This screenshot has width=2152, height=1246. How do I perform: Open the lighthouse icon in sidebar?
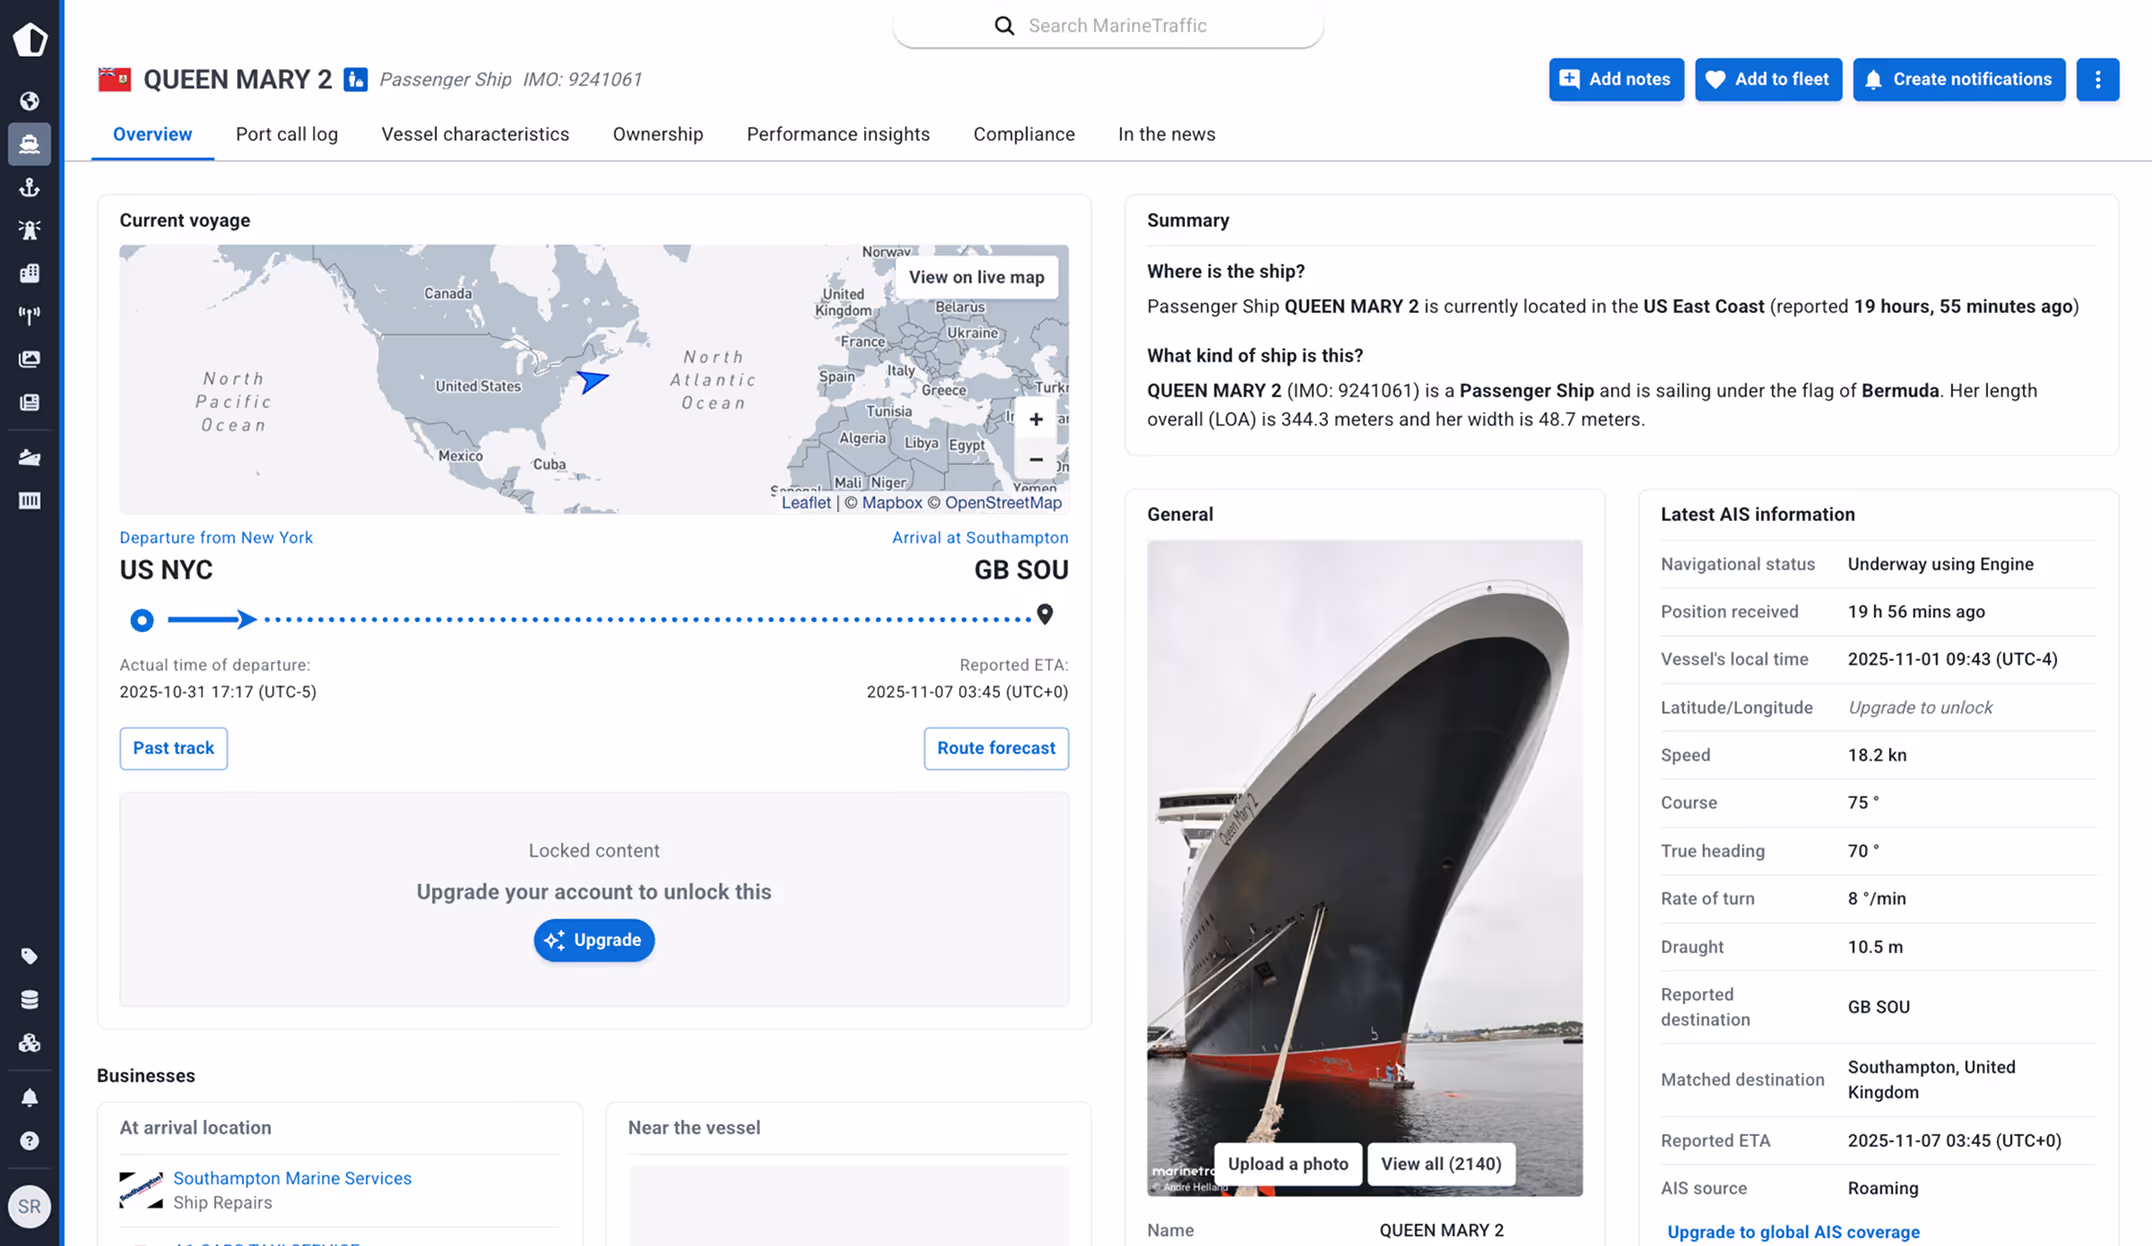(29, 230)
